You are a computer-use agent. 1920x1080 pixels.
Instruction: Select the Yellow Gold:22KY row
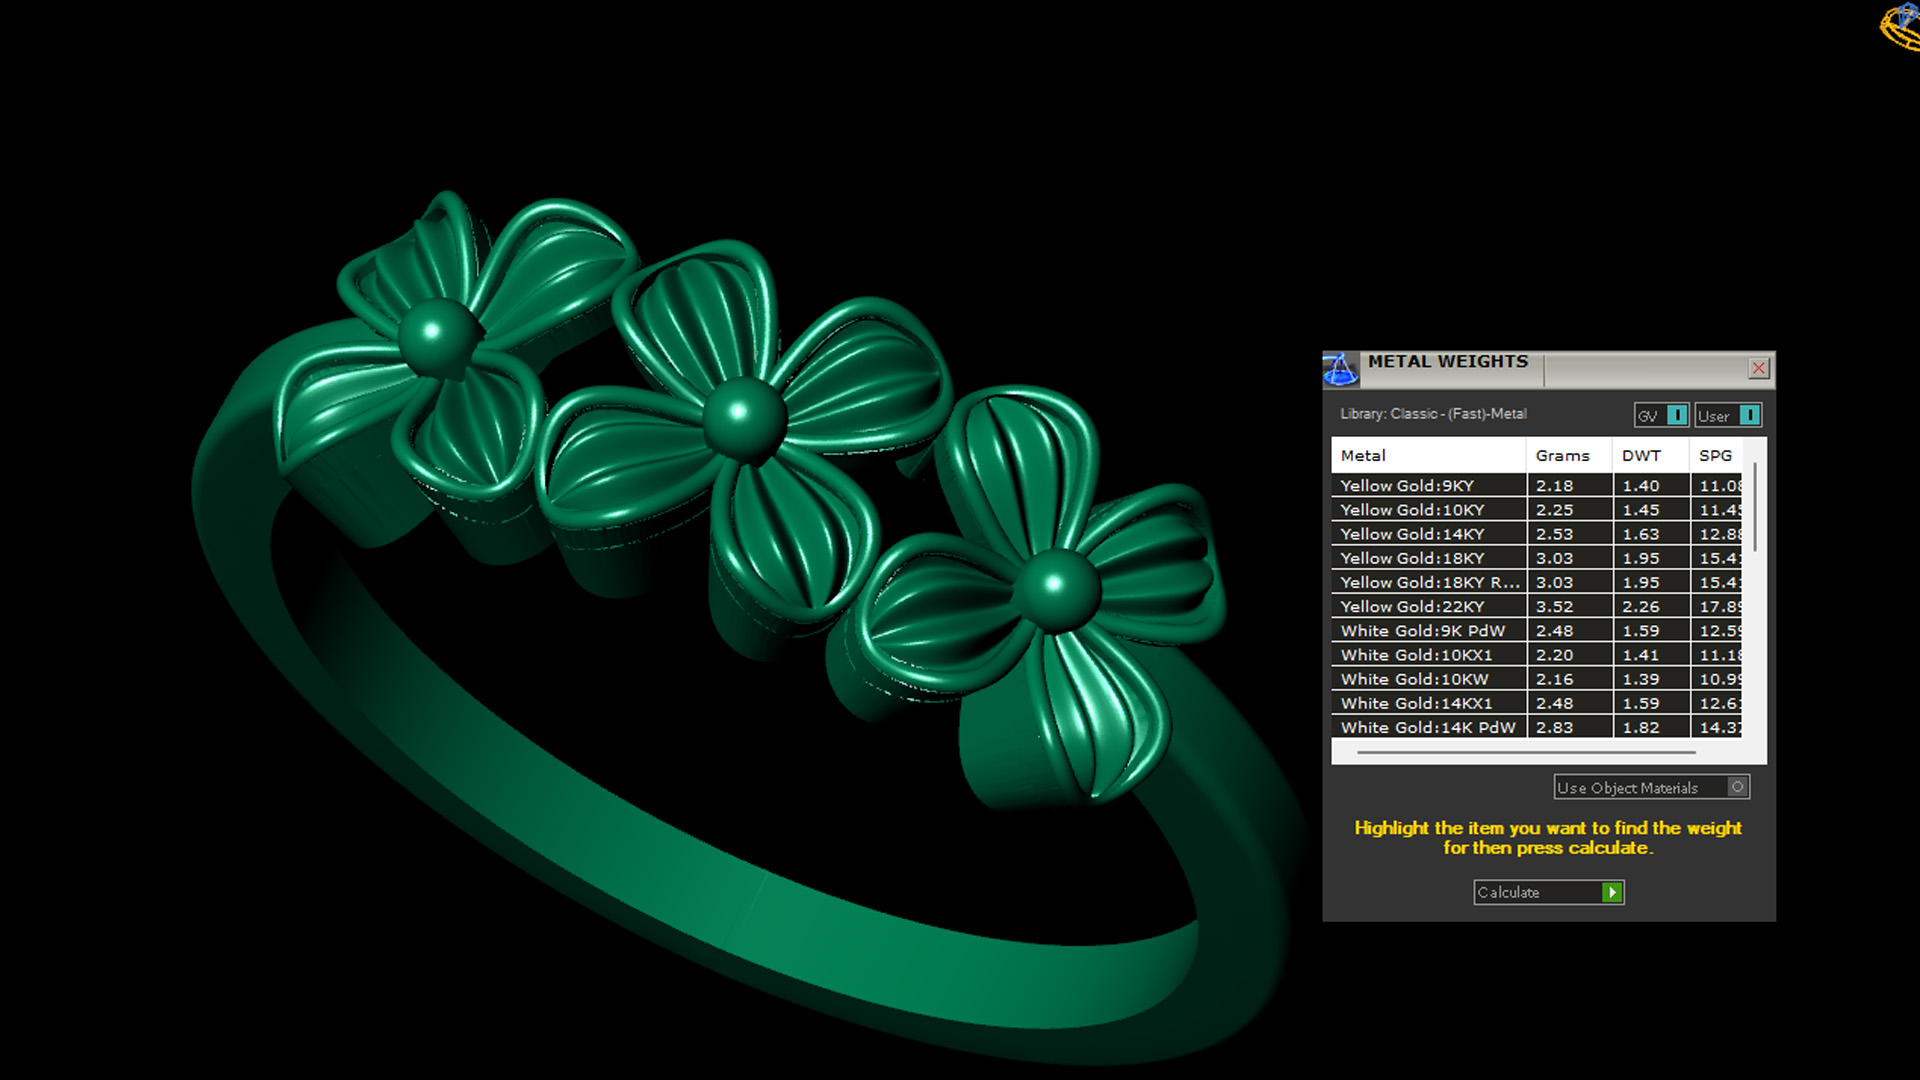(1536, 606)
